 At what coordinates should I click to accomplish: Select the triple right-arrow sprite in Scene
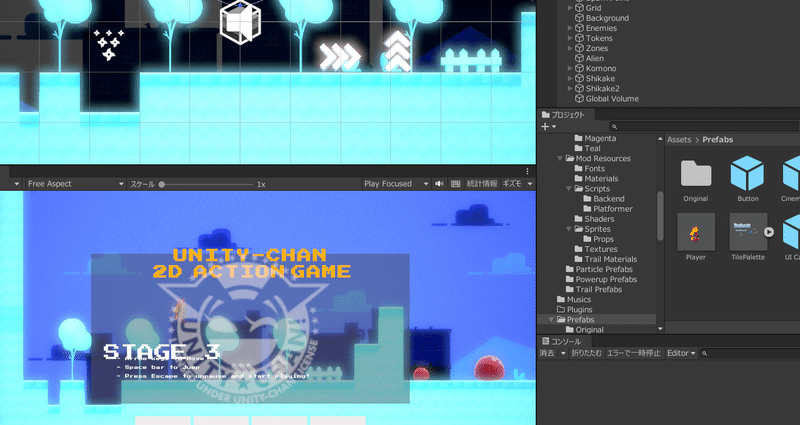coord(339,56)
